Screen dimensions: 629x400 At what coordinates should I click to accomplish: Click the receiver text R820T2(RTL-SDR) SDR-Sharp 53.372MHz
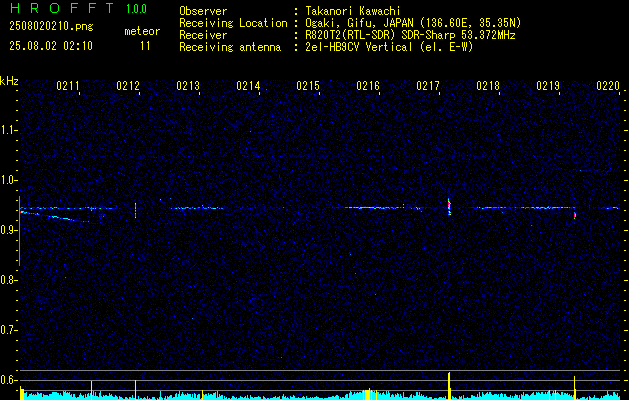410,35
